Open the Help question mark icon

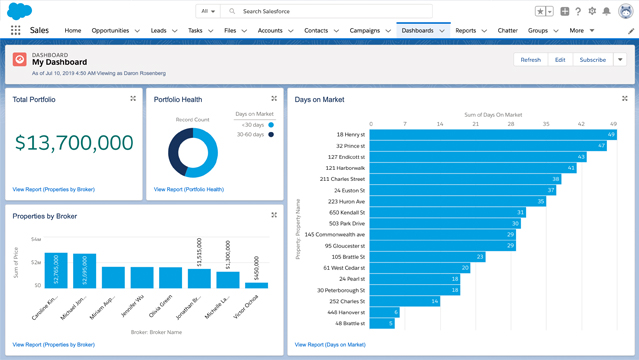tap(578, 11)
